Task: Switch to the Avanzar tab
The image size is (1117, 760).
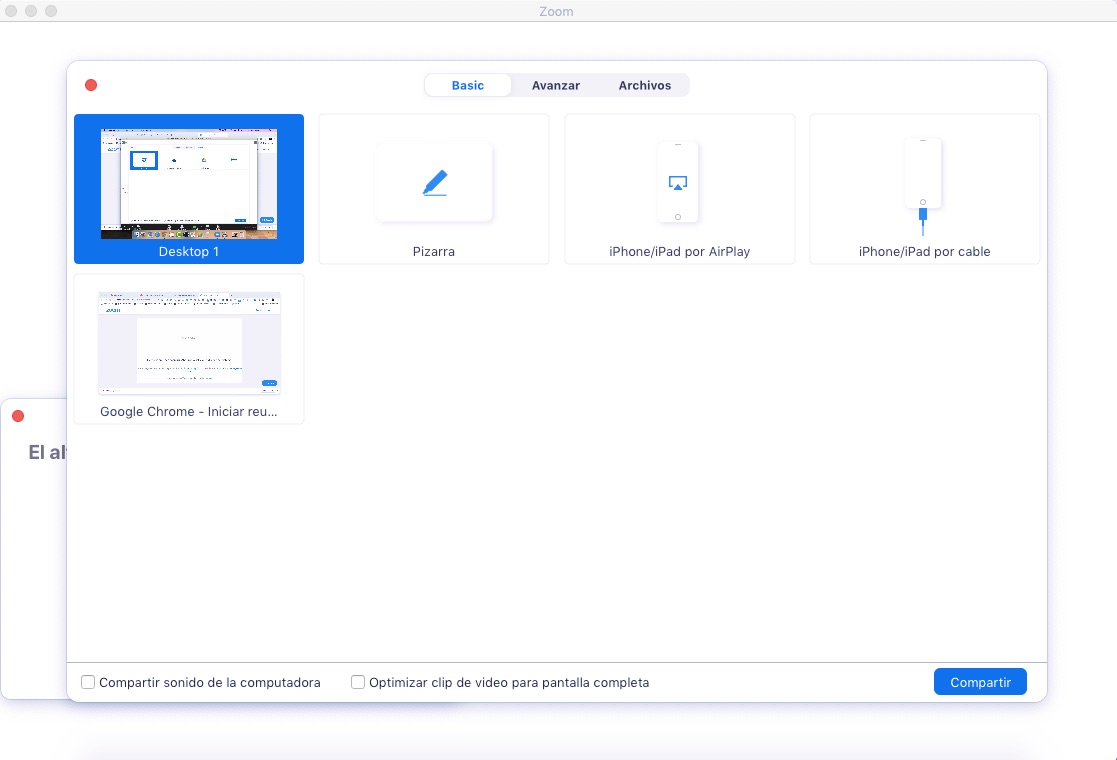Action: [x=556, y=85]
